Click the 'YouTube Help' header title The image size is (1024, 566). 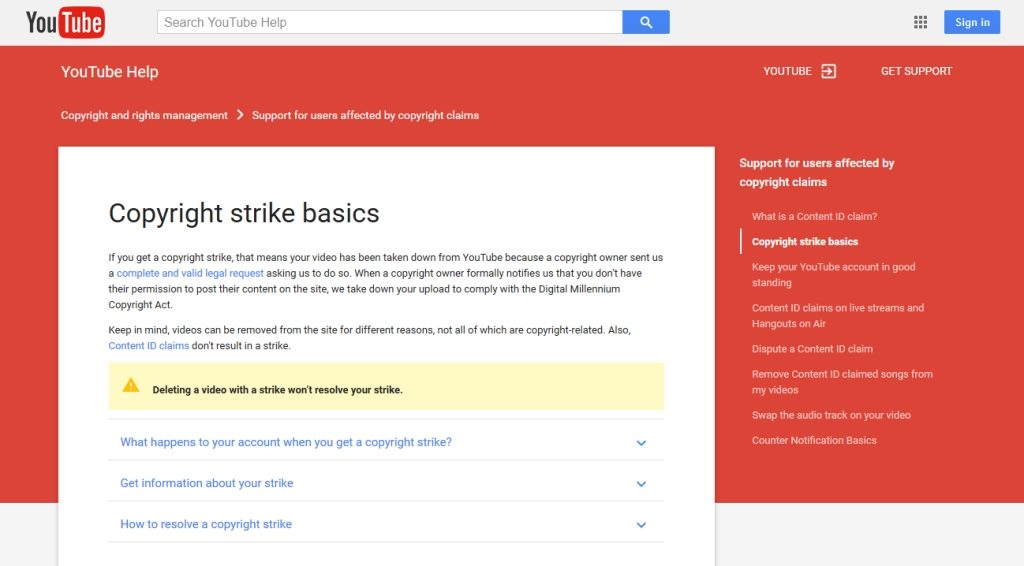109,71
